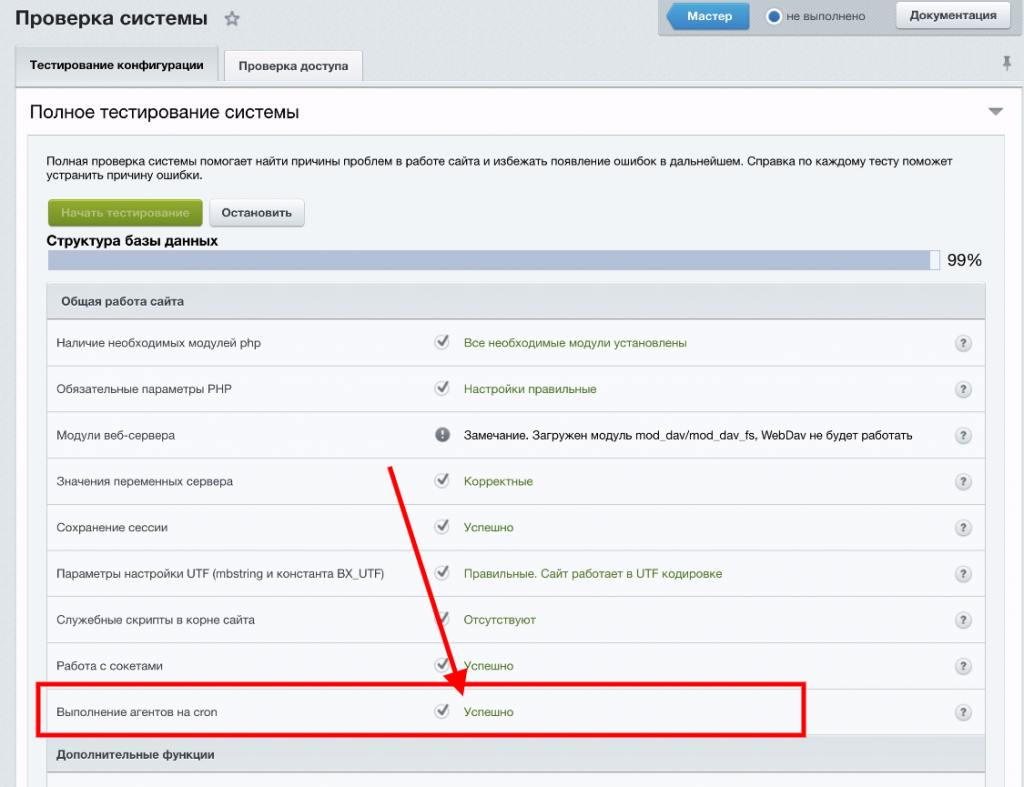
Task: Open help icon for required PHP parameters
Action: [963, 389]
